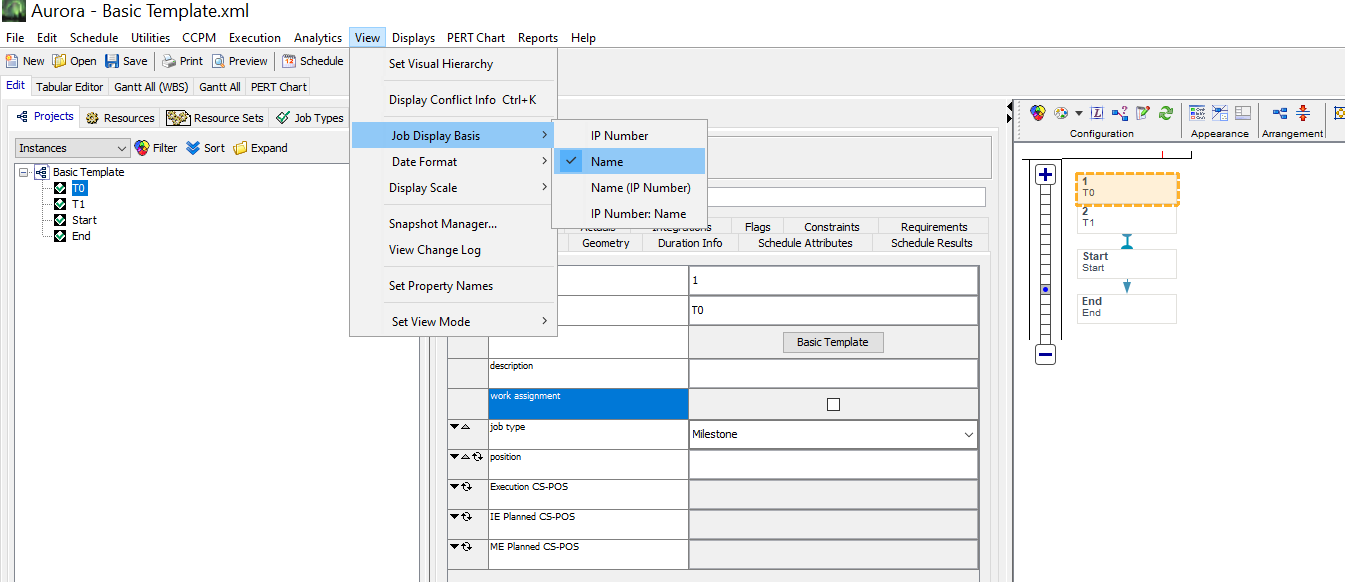1345x582 pixels.
Task: Click the Print toolbar icon
Action: [169, 61]
